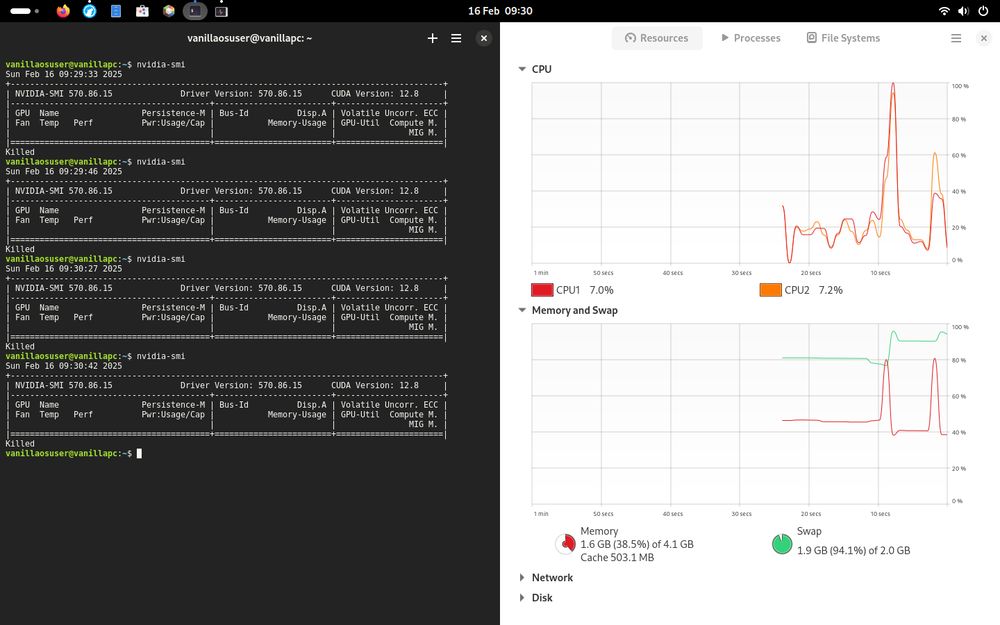This screenshot has height=625, width=1000.
Task: Open System Monitor's hamburger menu
Action: click(956, 38)
